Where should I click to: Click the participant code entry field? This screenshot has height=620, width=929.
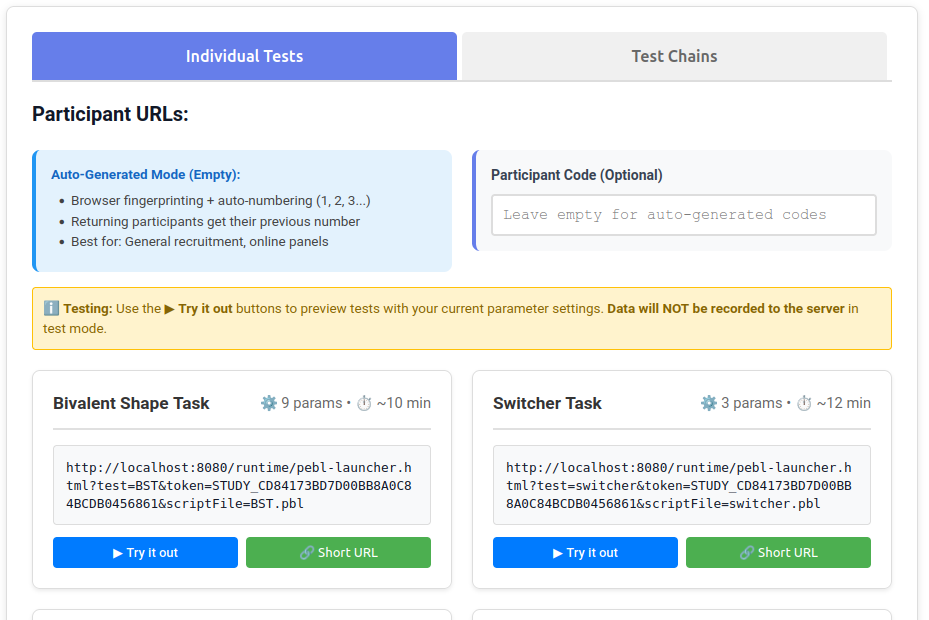[x=683, y=214]
